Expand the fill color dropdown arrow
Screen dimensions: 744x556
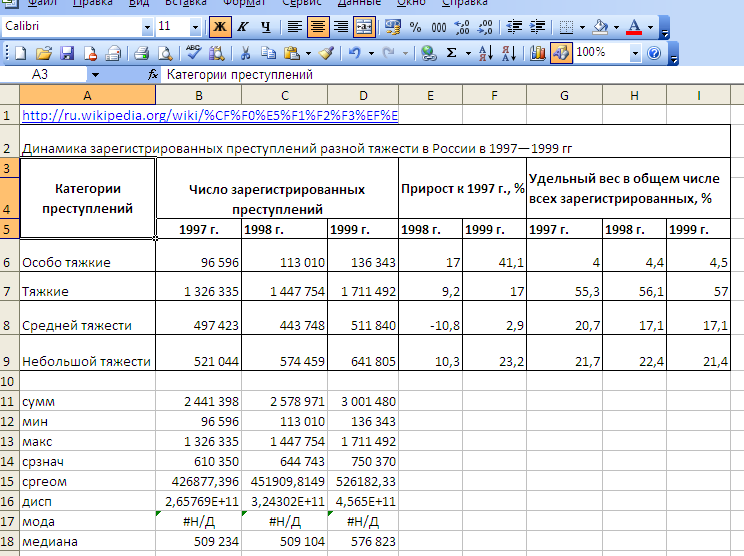(x=616, y=27)
